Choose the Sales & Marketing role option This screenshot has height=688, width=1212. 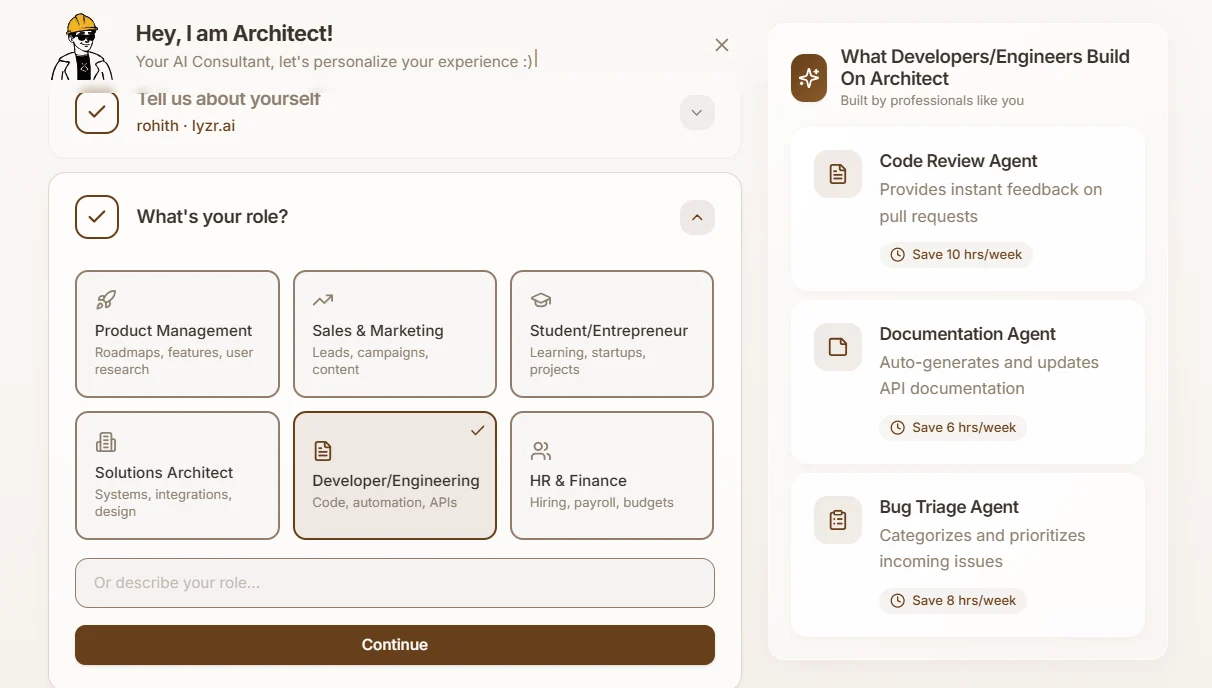(x=395, y=334)
